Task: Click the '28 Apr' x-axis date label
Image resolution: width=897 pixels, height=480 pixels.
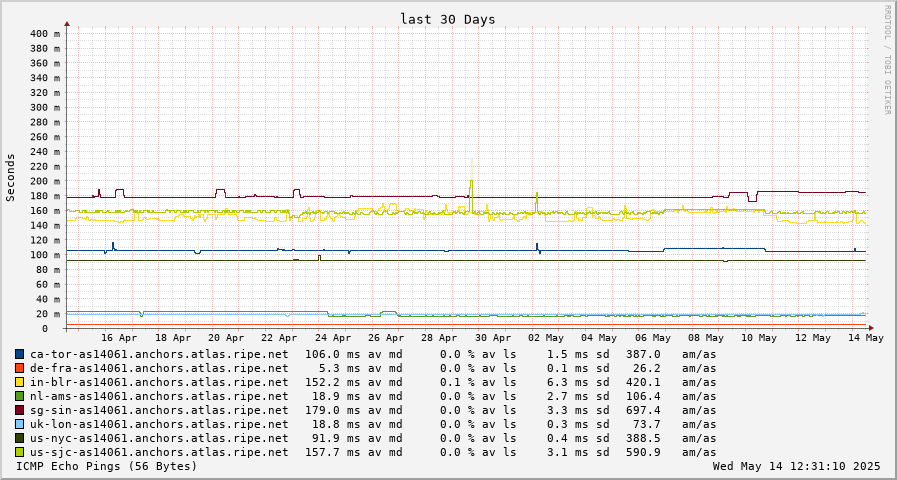Action: click(440, 338)
